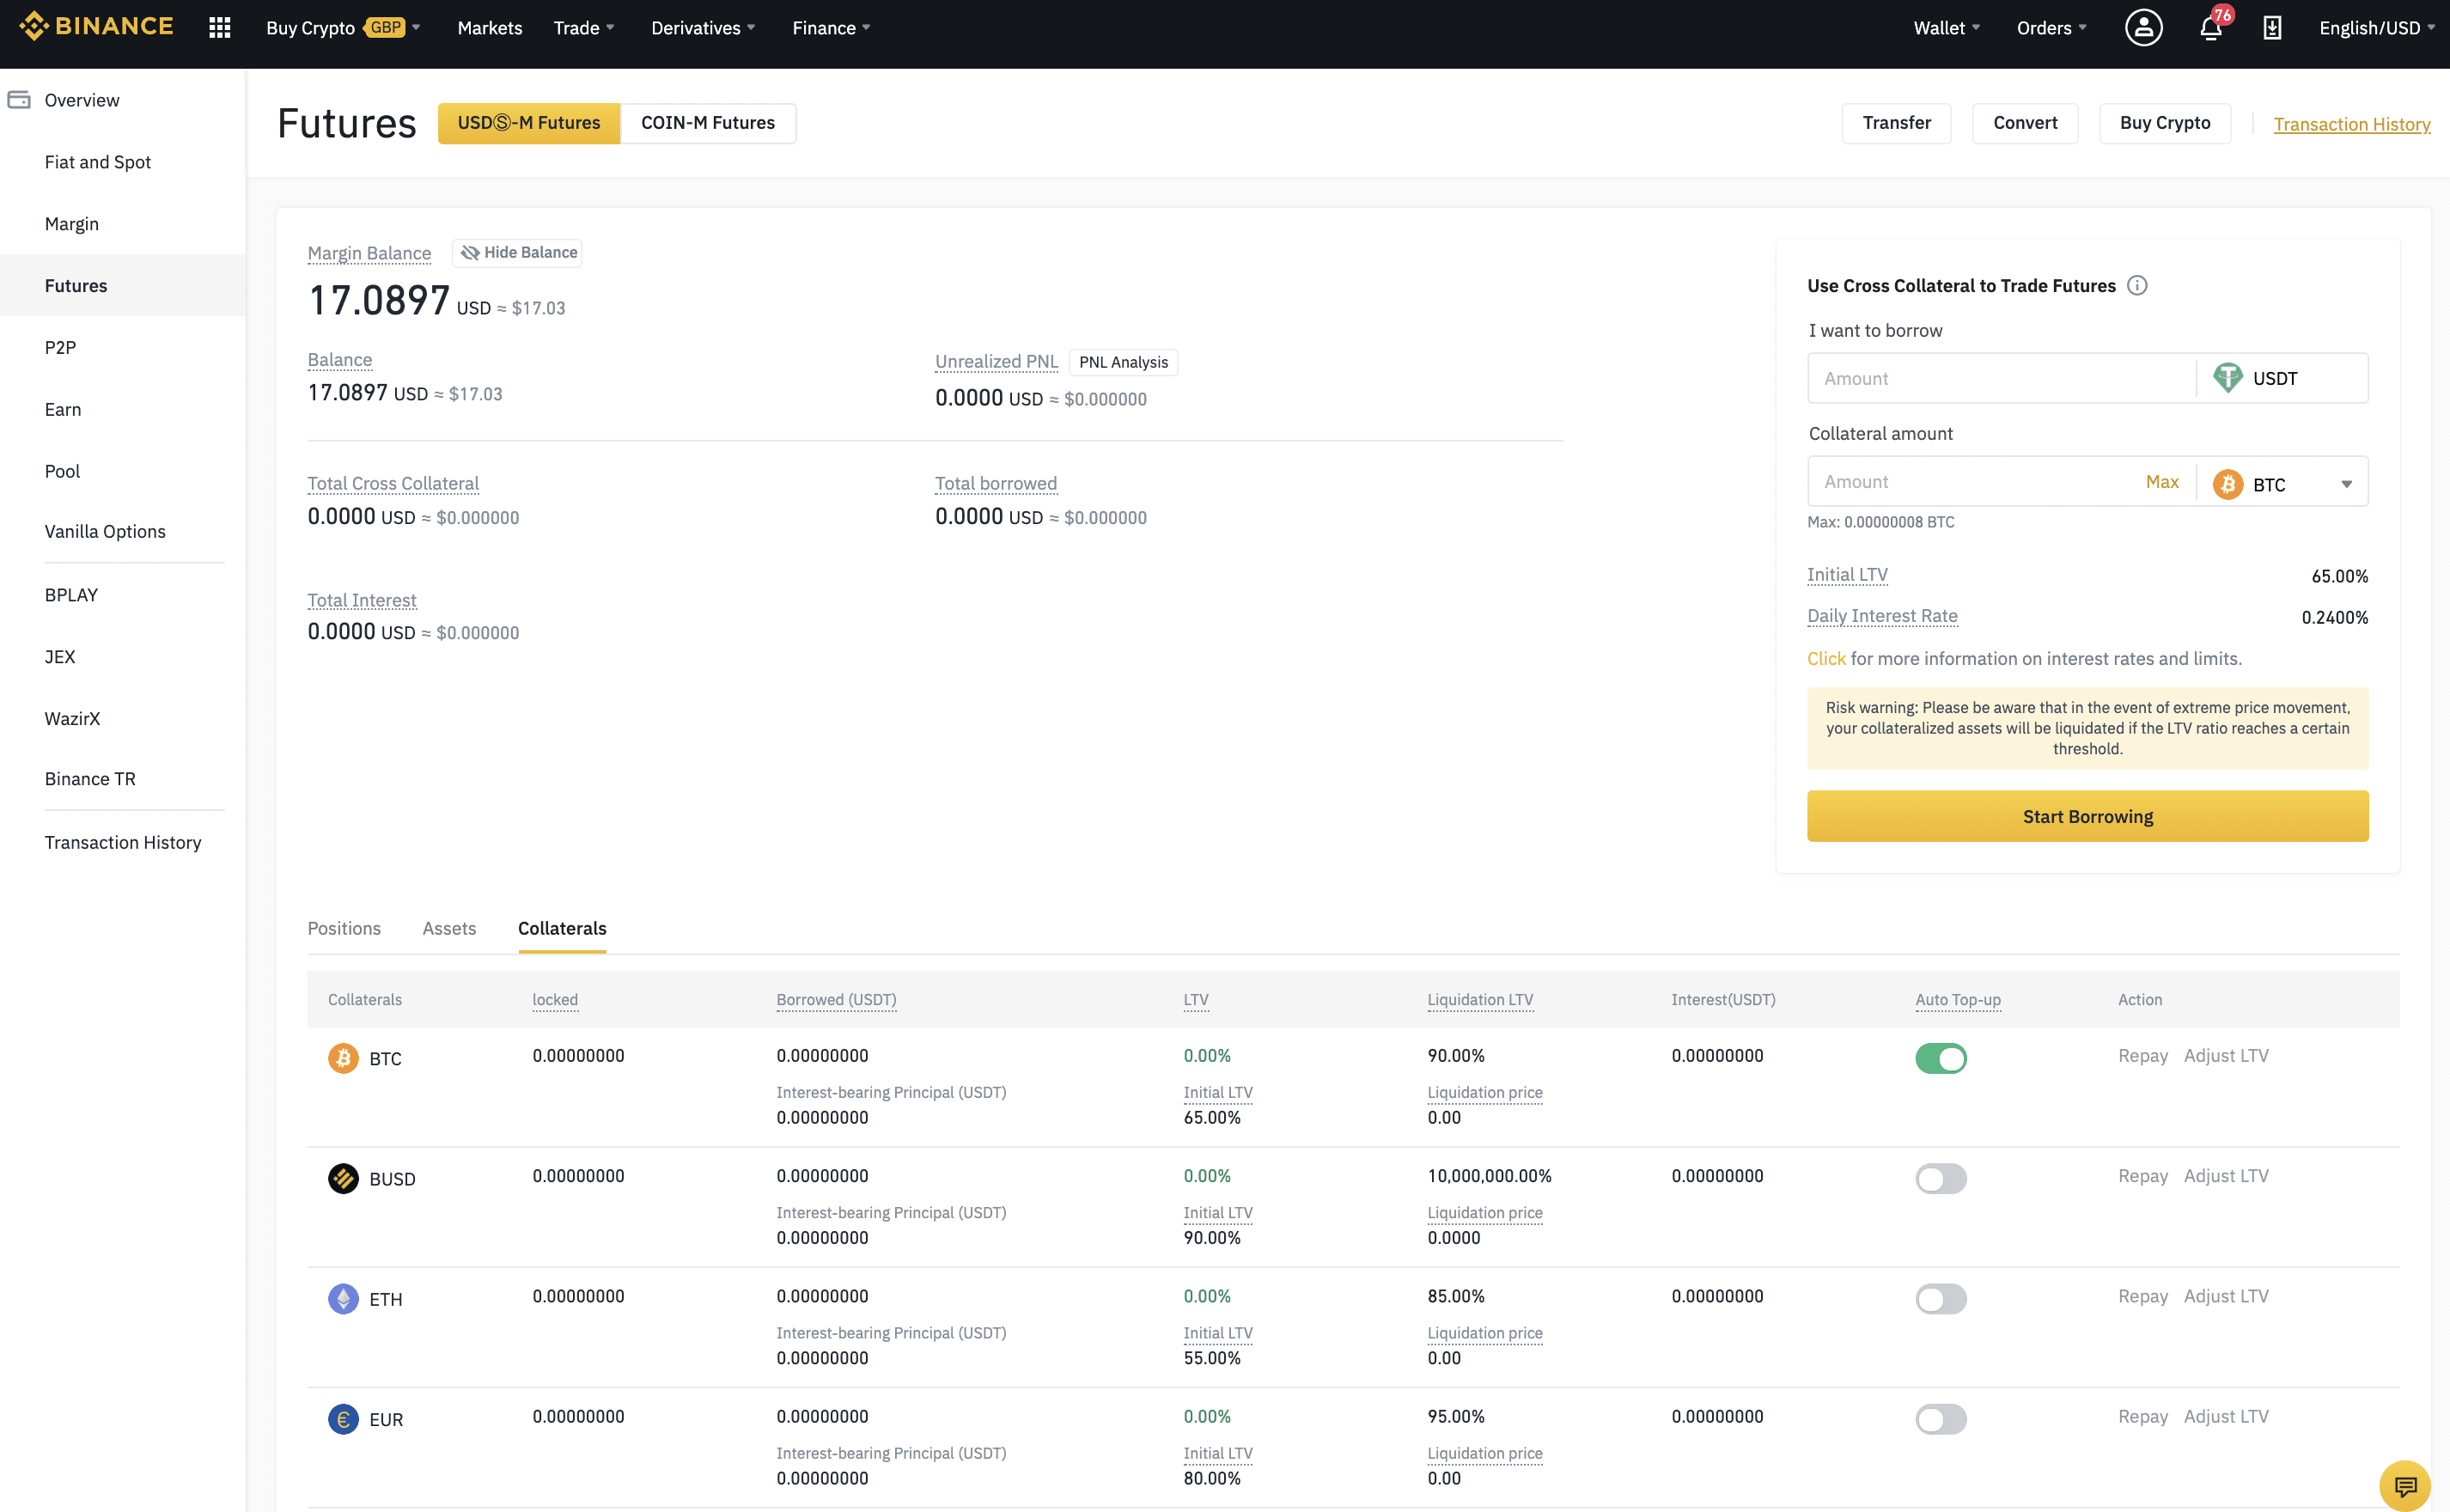Select the Collaterals tab
This screenshot has height=1512, width=2450.
coord(562,928)
